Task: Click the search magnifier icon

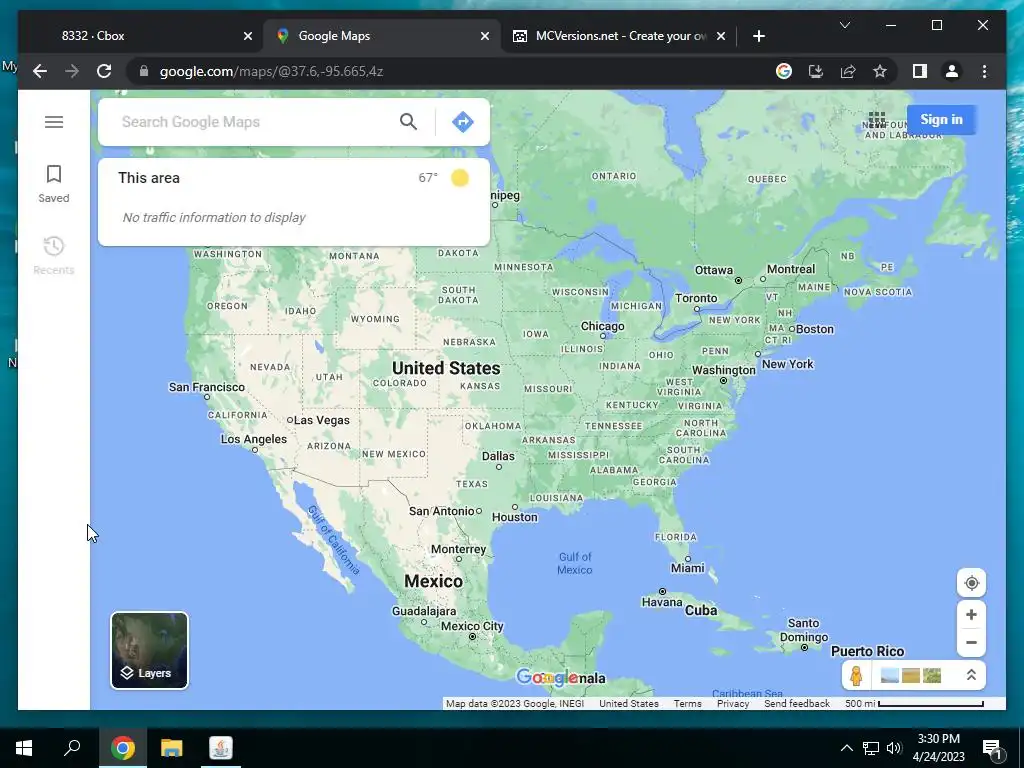Action: pos(408,121)
